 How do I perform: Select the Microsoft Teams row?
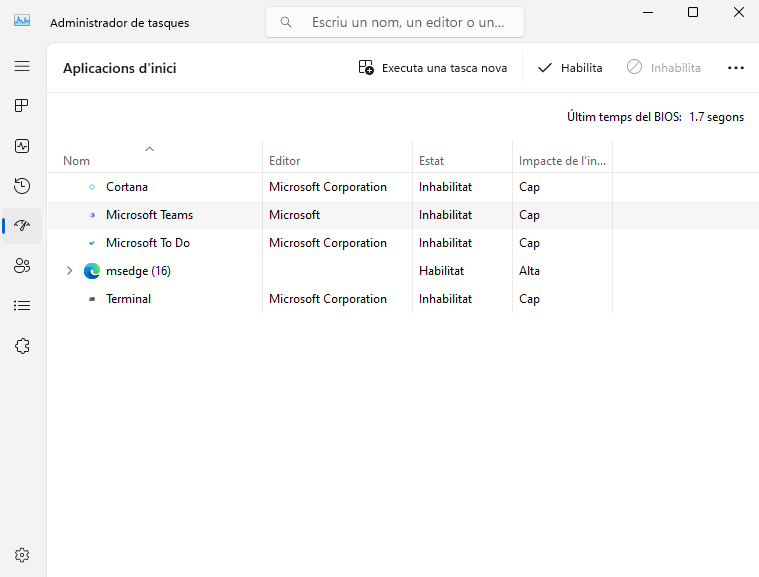(149, 215)
